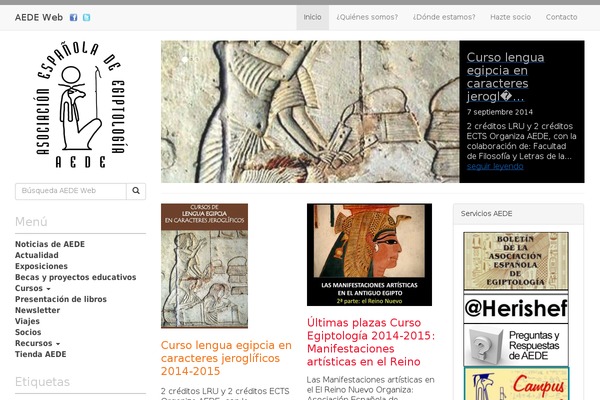
Task: Open the Socios section
Action: coord(28,332)
